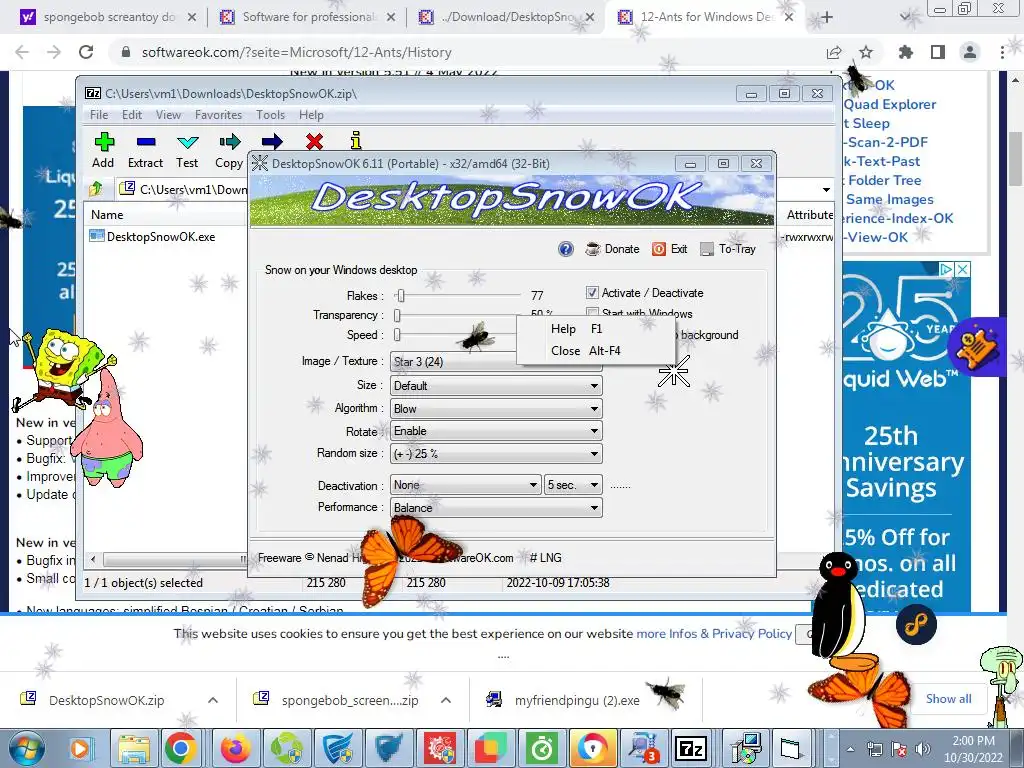Screen dimensions: 1024x768
Task: Open the 7-Zip Help menu
Action: 312,115
